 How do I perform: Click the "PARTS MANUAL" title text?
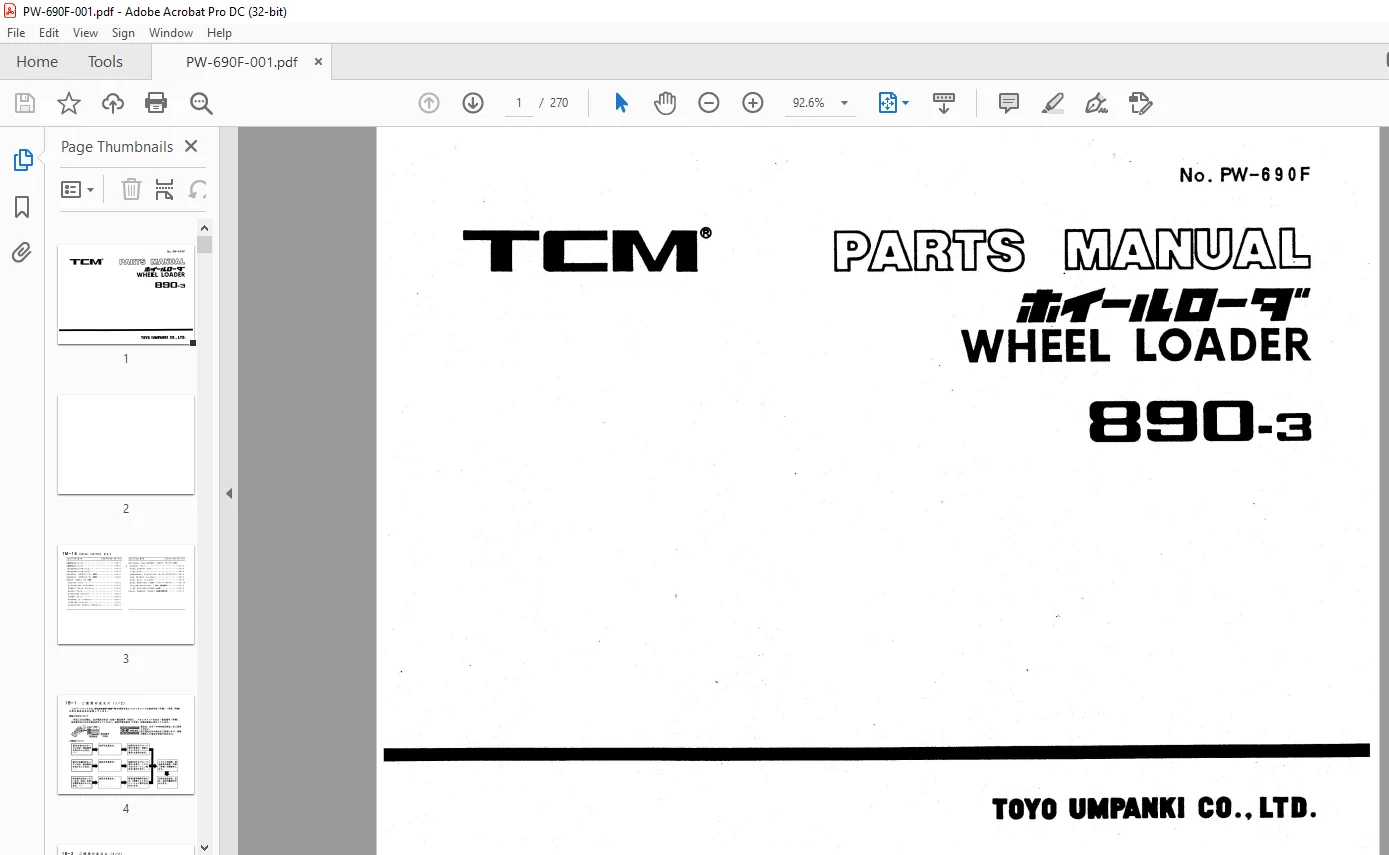[1072, 250]
